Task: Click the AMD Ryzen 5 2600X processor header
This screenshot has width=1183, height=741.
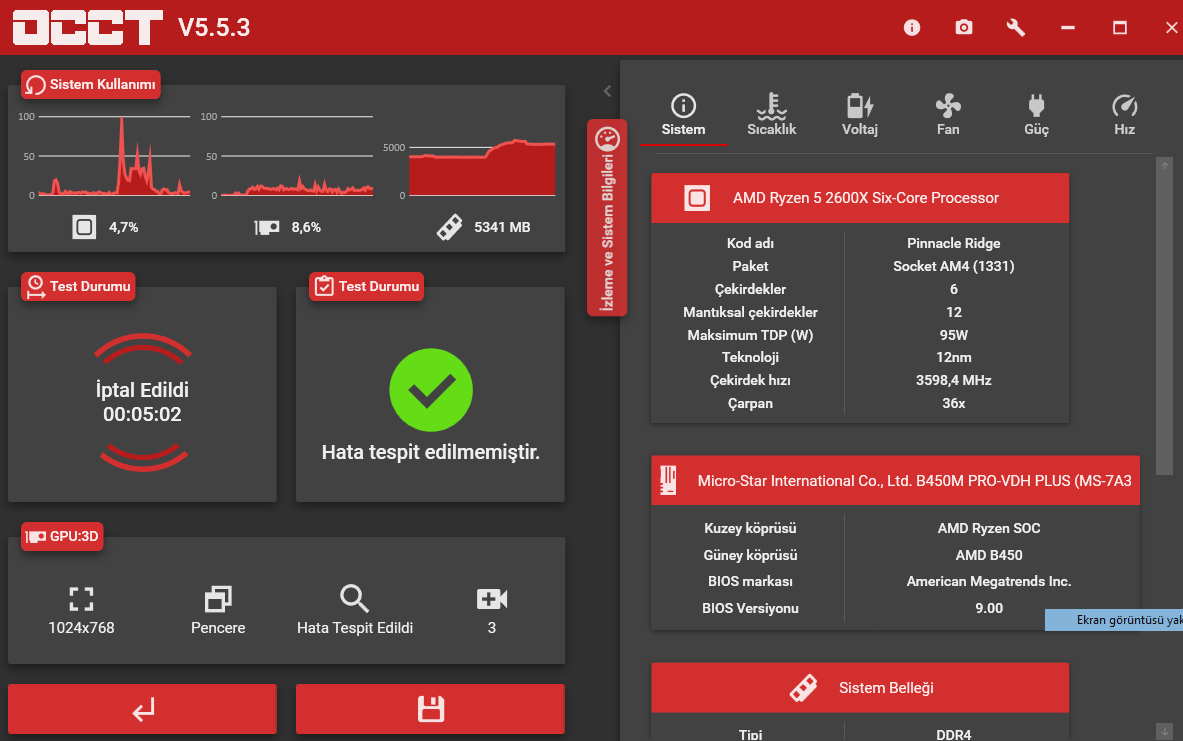Action: coord(860,198)
